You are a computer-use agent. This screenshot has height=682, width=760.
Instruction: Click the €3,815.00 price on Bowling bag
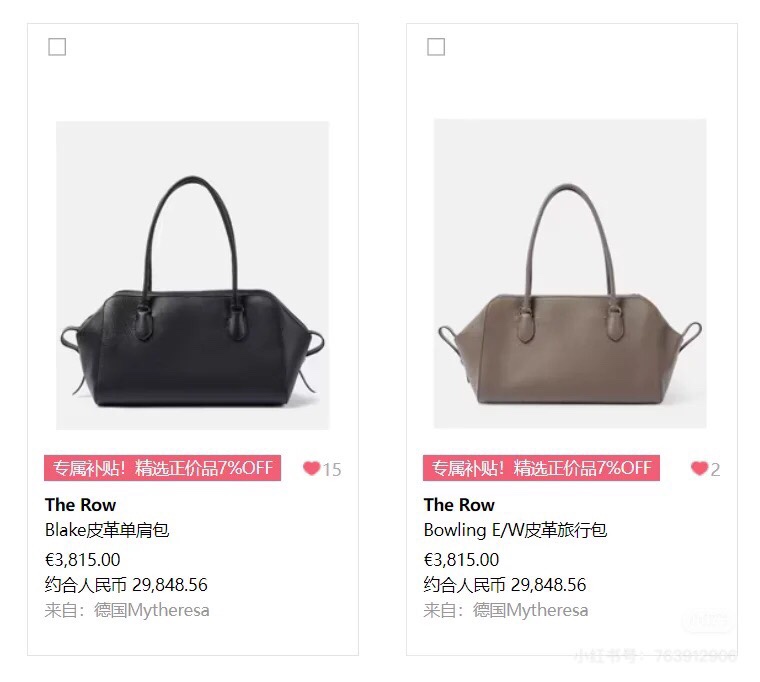(x=461, y=560)
